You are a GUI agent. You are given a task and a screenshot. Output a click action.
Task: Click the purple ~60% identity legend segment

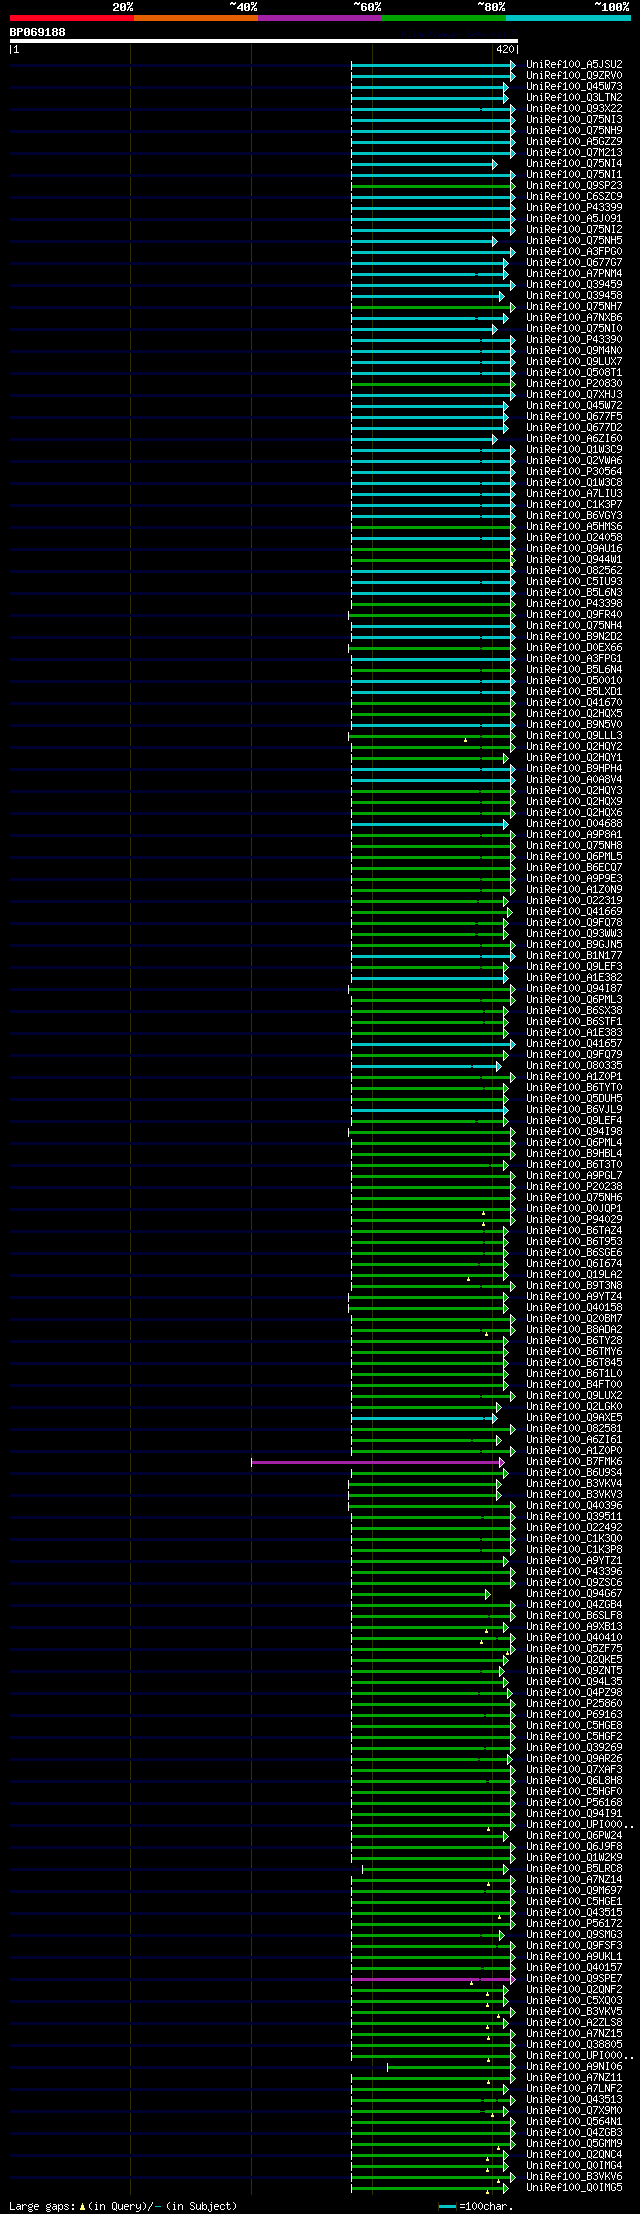(319, 17)
